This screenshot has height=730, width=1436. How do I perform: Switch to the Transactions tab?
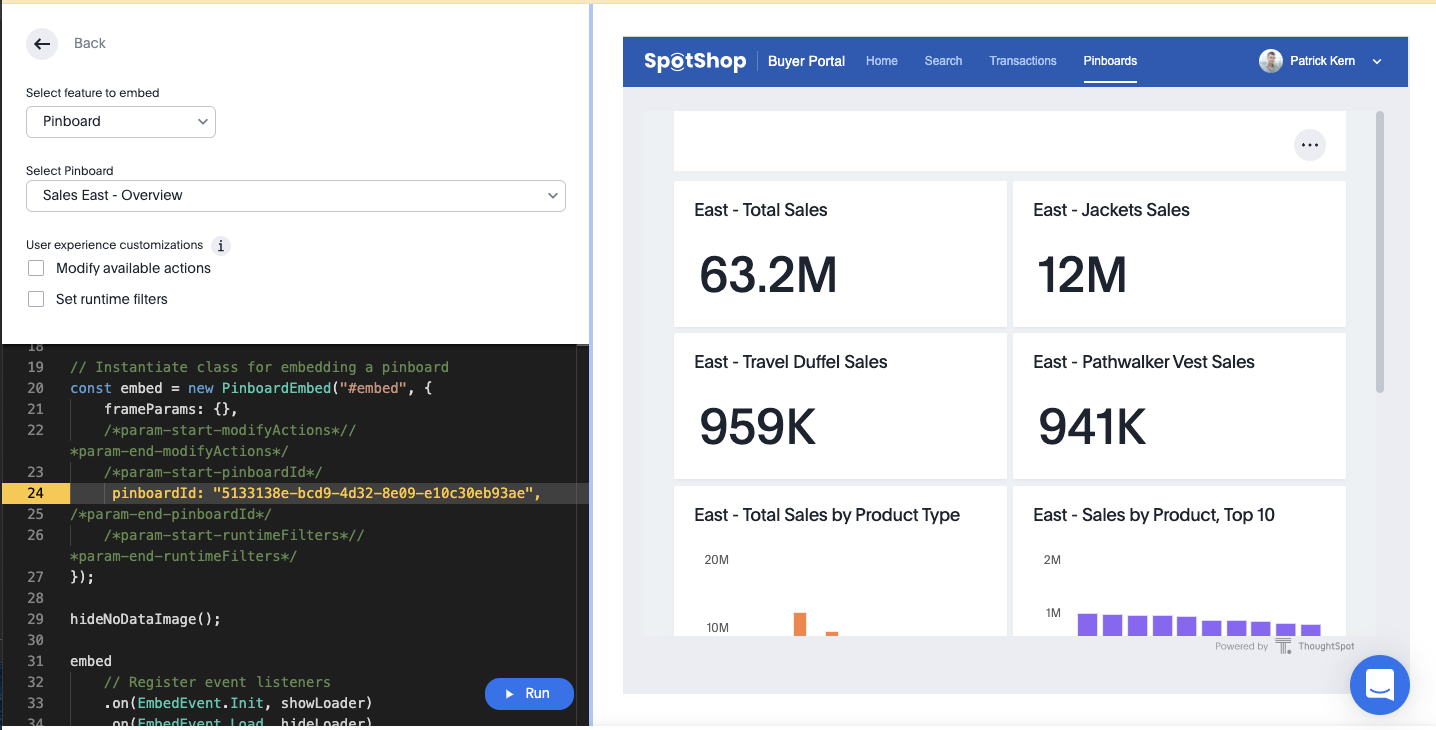pyautogui.click(x=1022, y=61)
